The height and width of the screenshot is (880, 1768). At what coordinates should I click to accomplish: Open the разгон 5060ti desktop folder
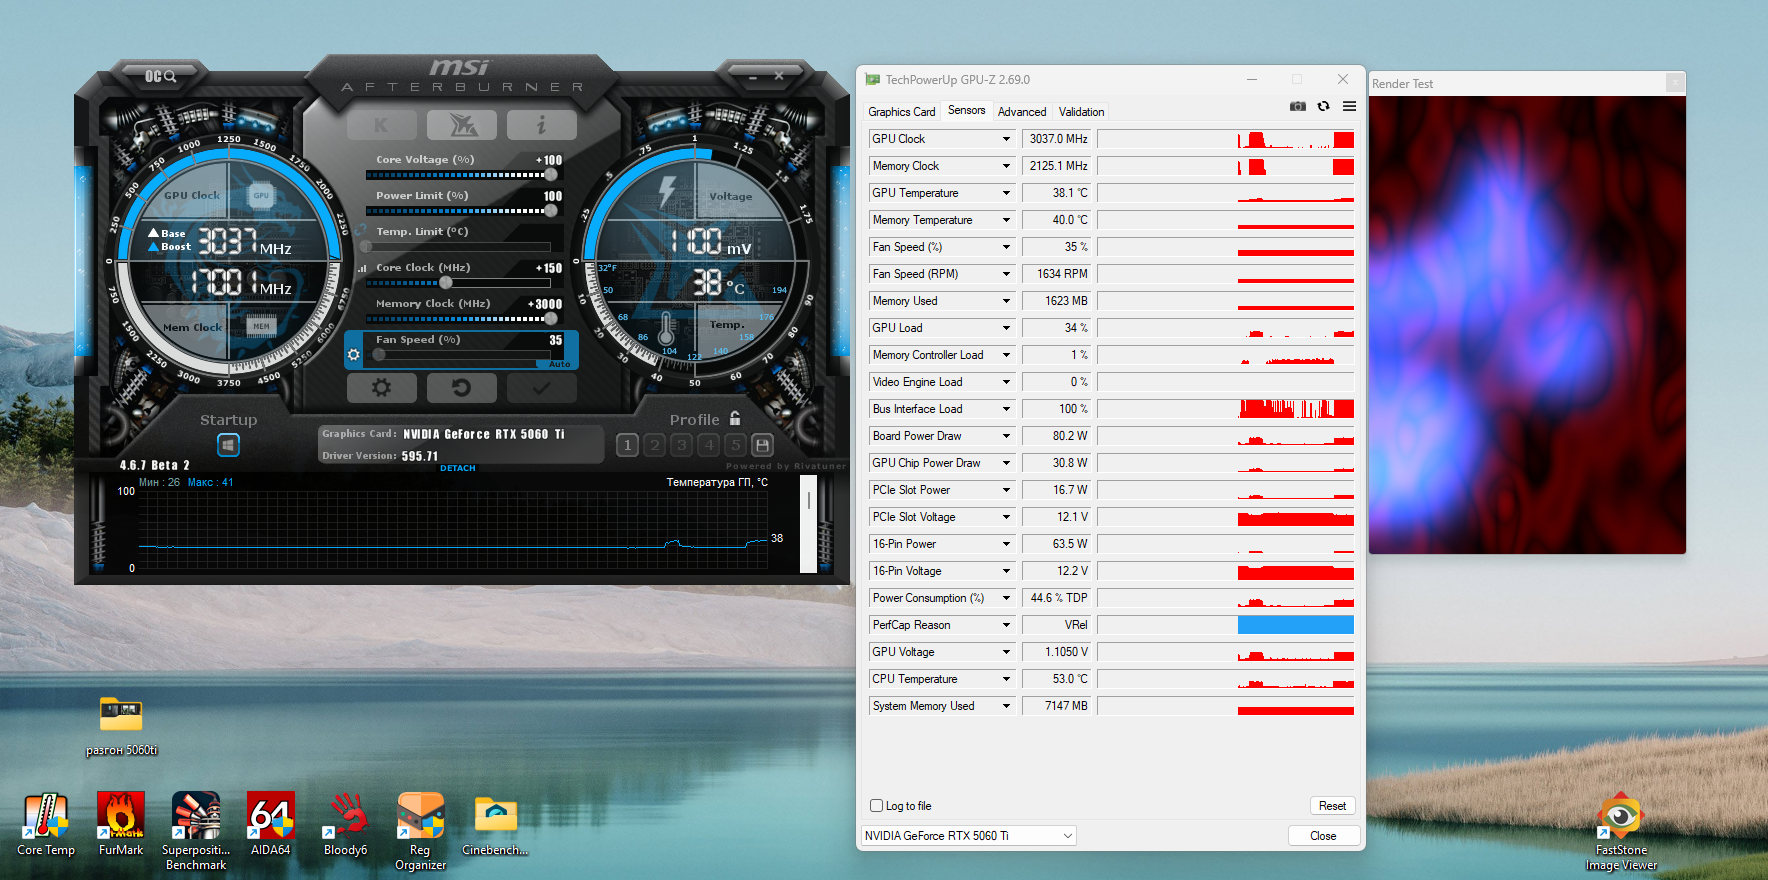[121, 726]
